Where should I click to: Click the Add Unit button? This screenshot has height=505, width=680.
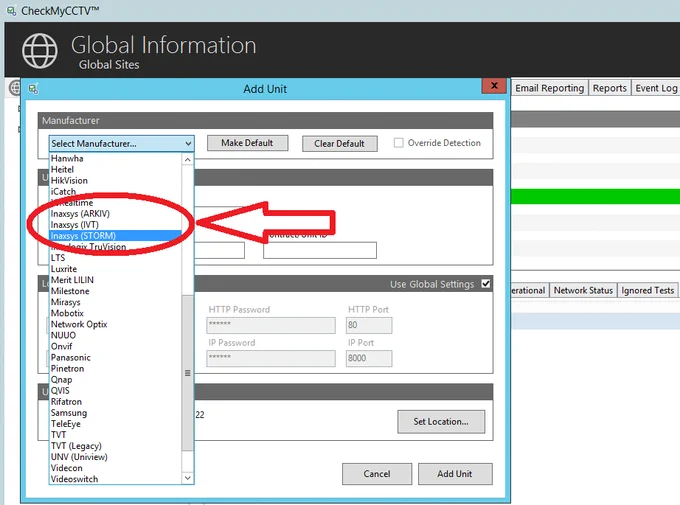click(455, 474)
